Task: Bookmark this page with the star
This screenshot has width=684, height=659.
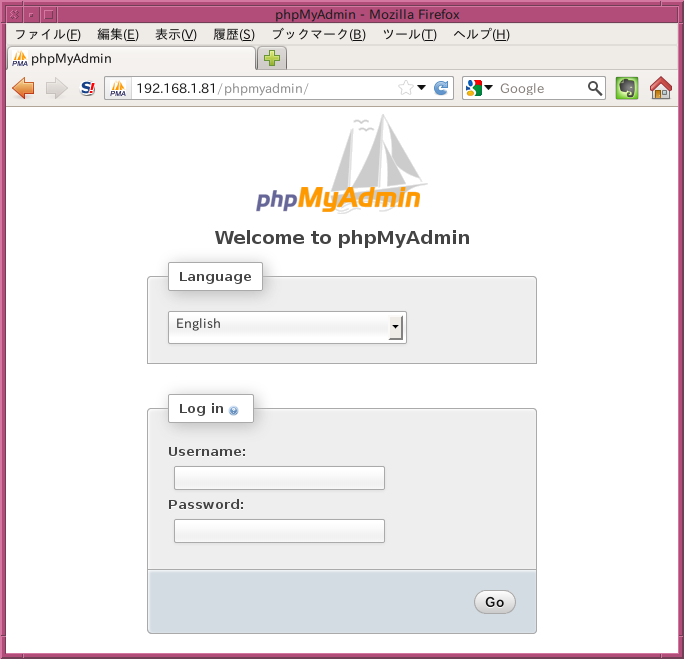Action: click(405, 88)
